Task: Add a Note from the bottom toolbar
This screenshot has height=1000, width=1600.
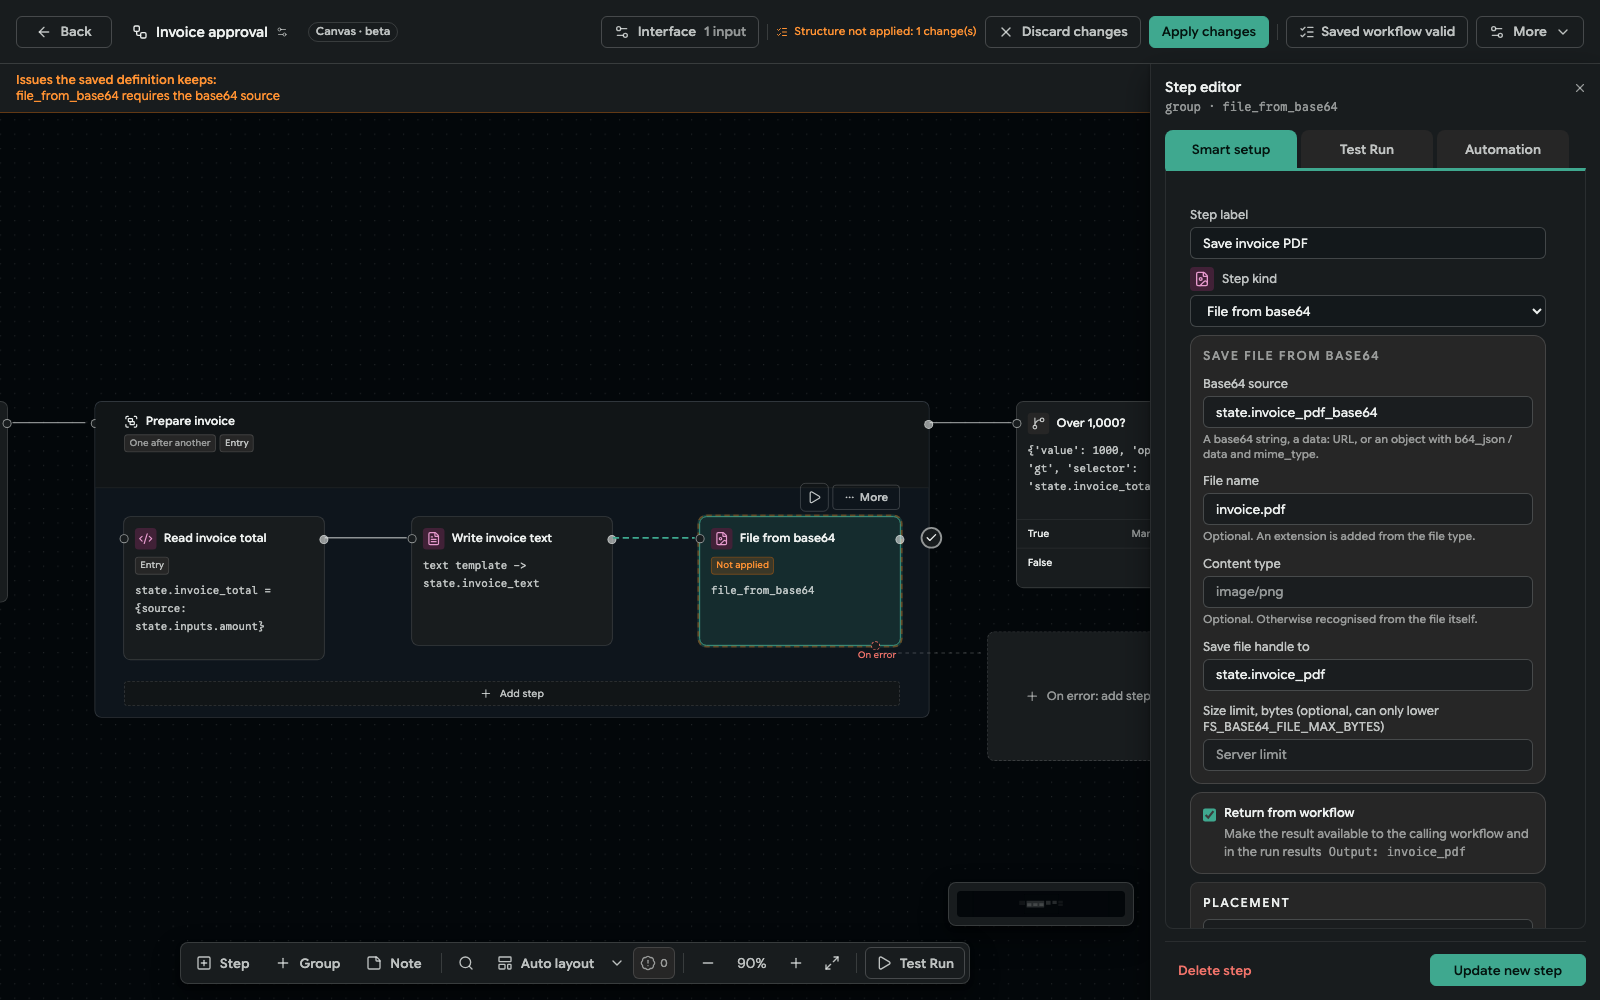Action: [394, 963]
